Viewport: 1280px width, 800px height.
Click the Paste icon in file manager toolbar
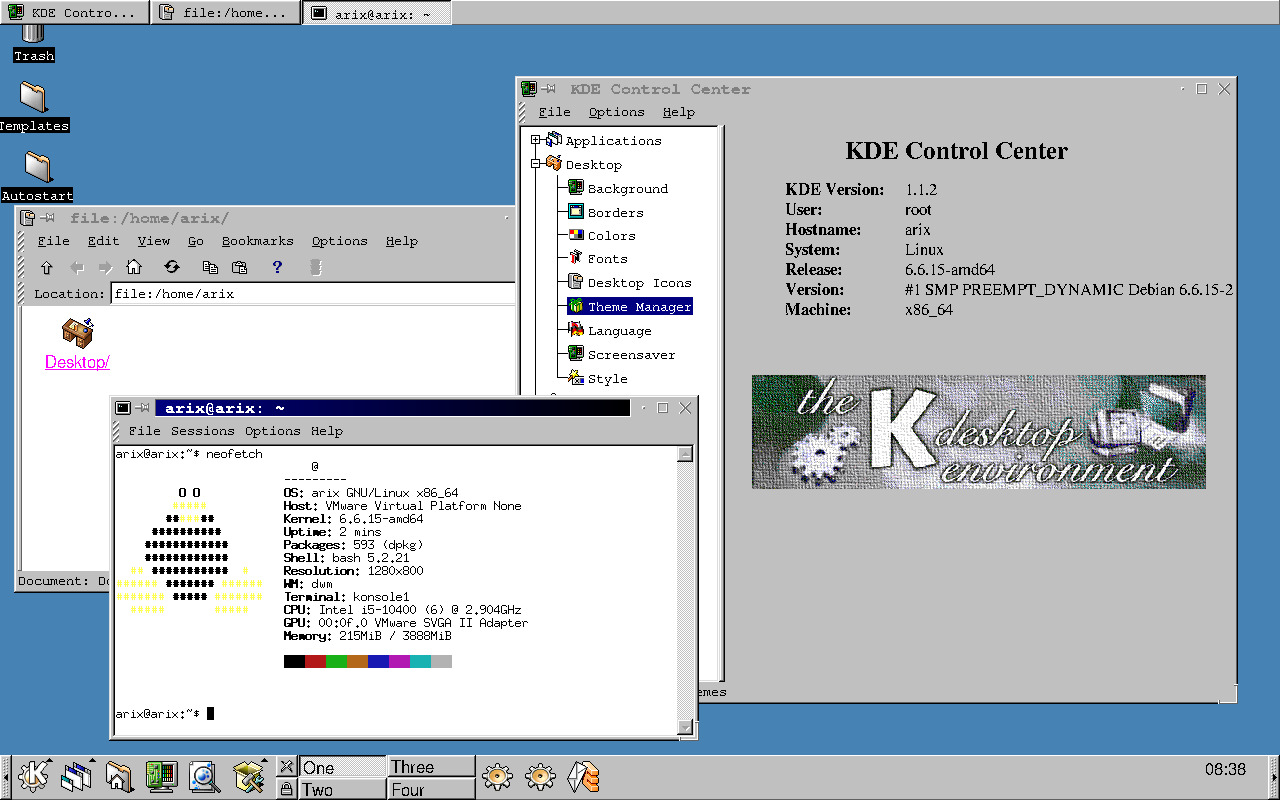(239, 268)
